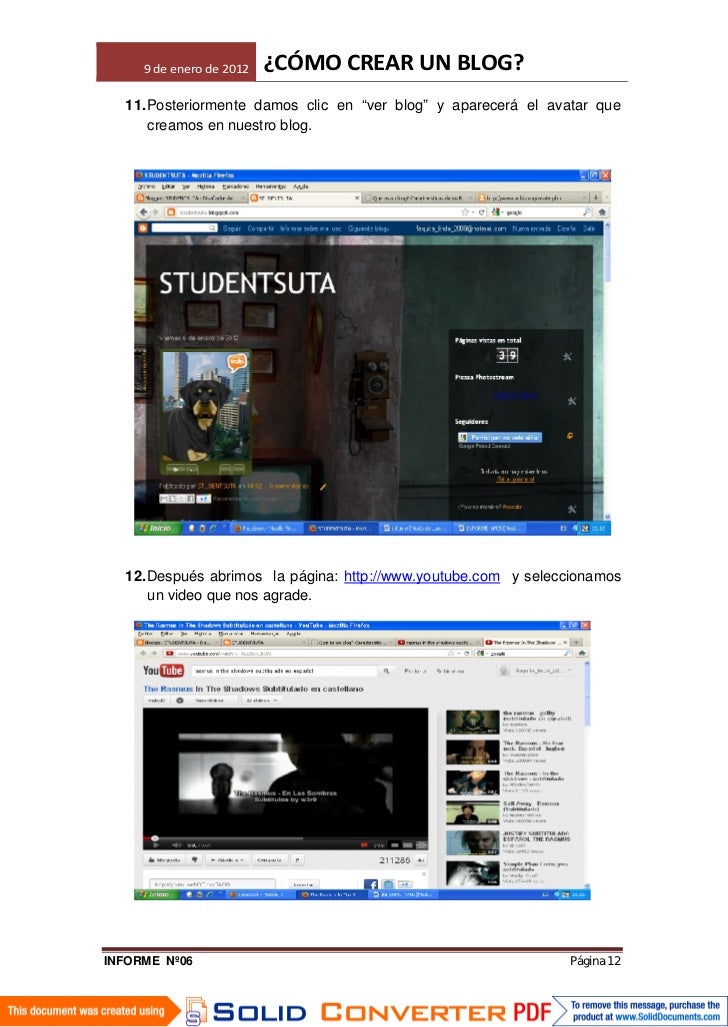Click the YouTube logo
This screenshot has width=728, height=1027.
coord(163,671)
